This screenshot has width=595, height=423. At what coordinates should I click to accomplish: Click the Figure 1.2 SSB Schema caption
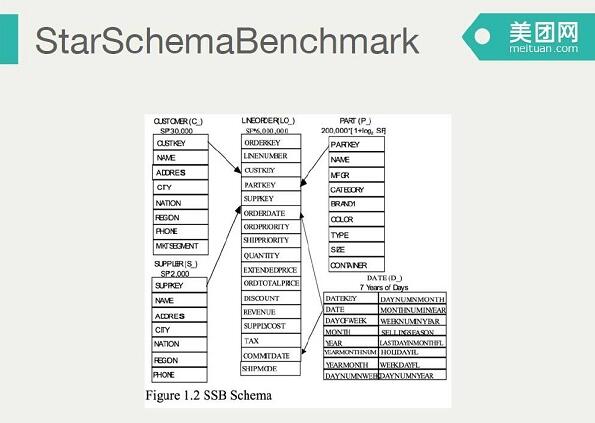click(x=209, y=395)
